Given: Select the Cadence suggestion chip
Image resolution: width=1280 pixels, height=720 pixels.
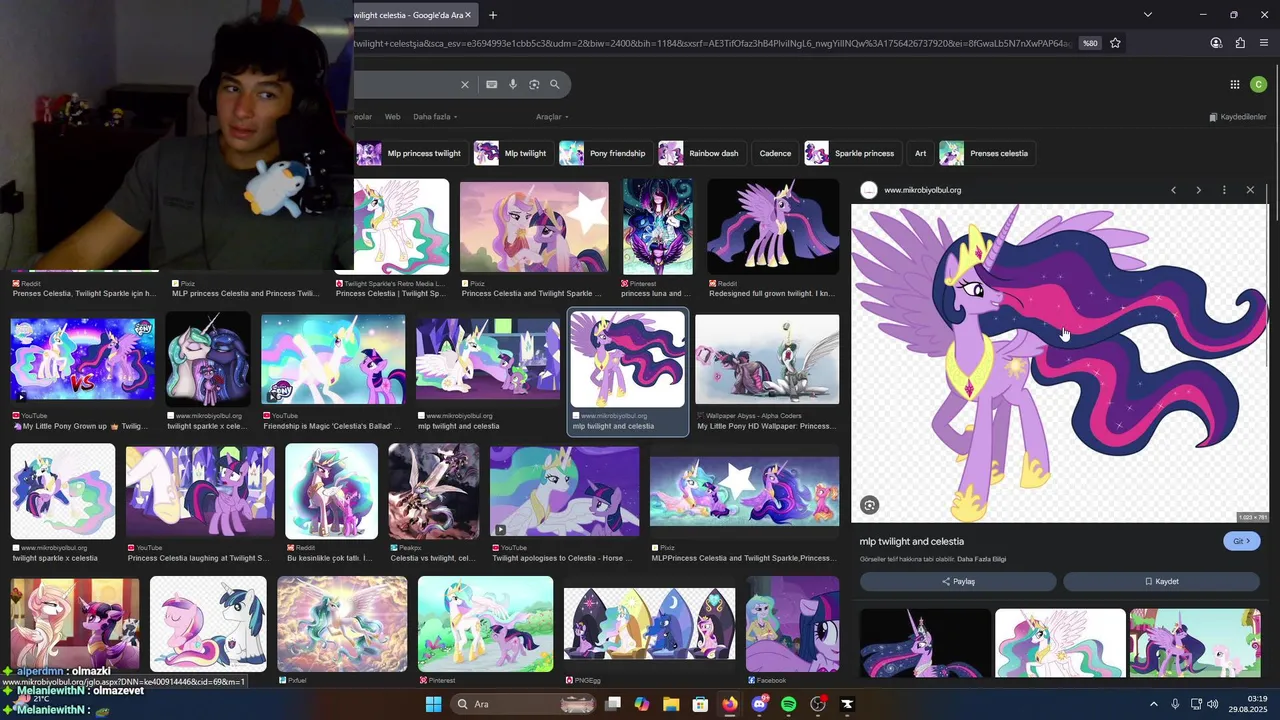Looking at the screenshot, I should [775, 153].
